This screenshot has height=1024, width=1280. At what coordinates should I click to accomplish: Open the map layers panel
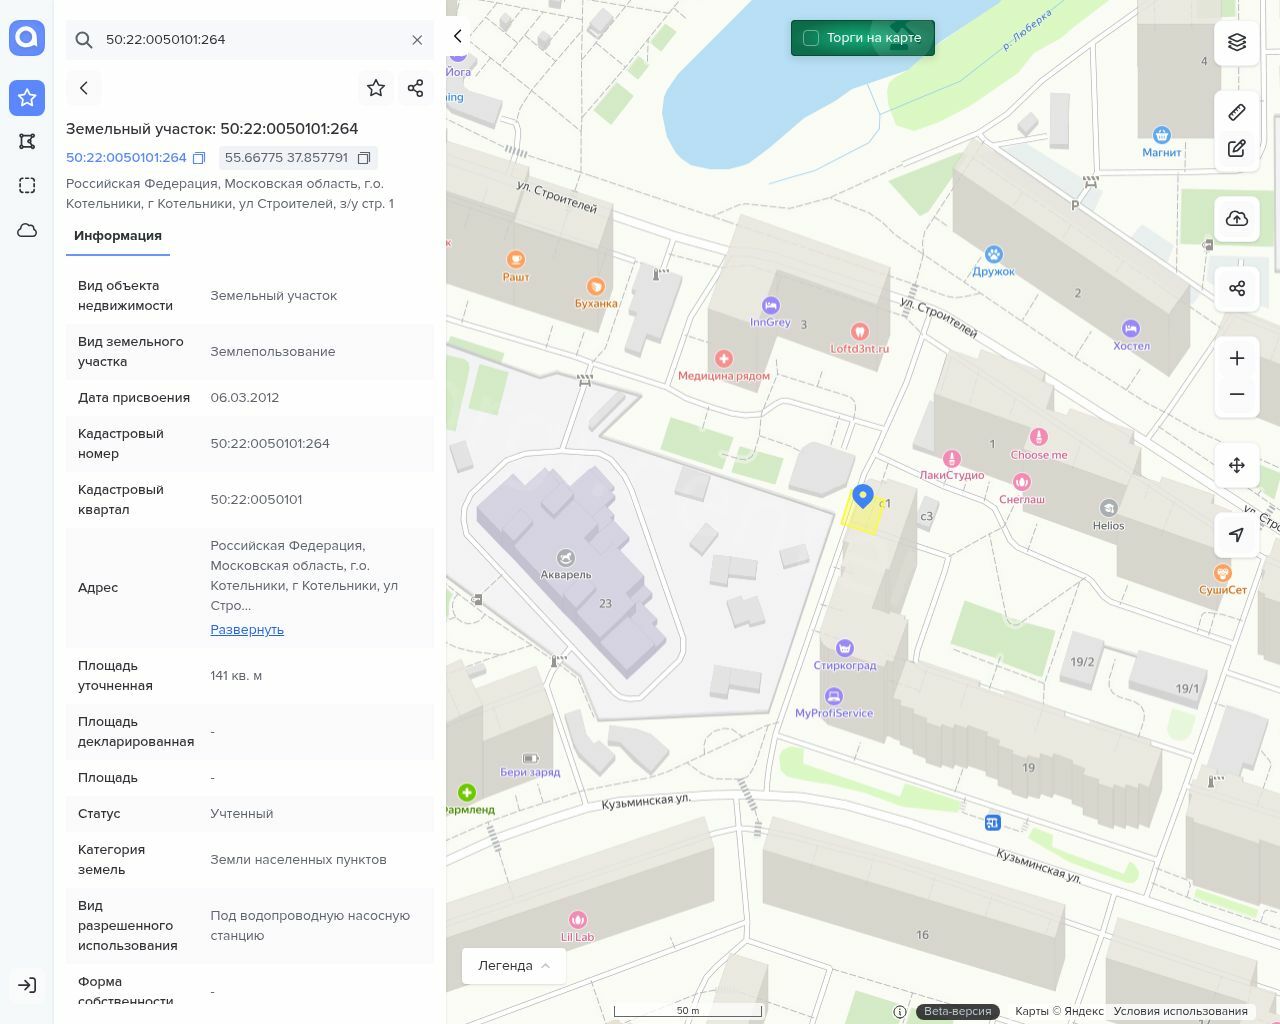[1237, 42]
